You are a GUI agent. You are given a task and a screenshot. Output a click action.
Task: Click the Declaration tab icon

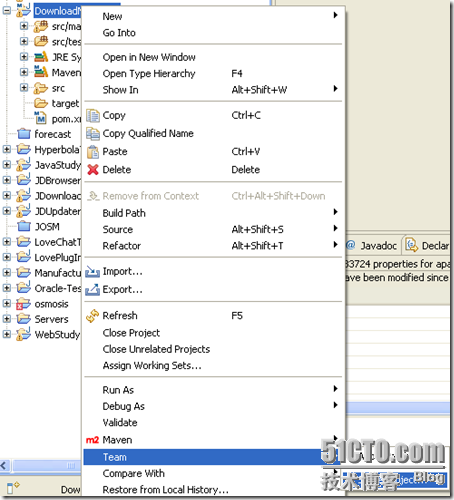pyautogui.click(x=411, y=245)
